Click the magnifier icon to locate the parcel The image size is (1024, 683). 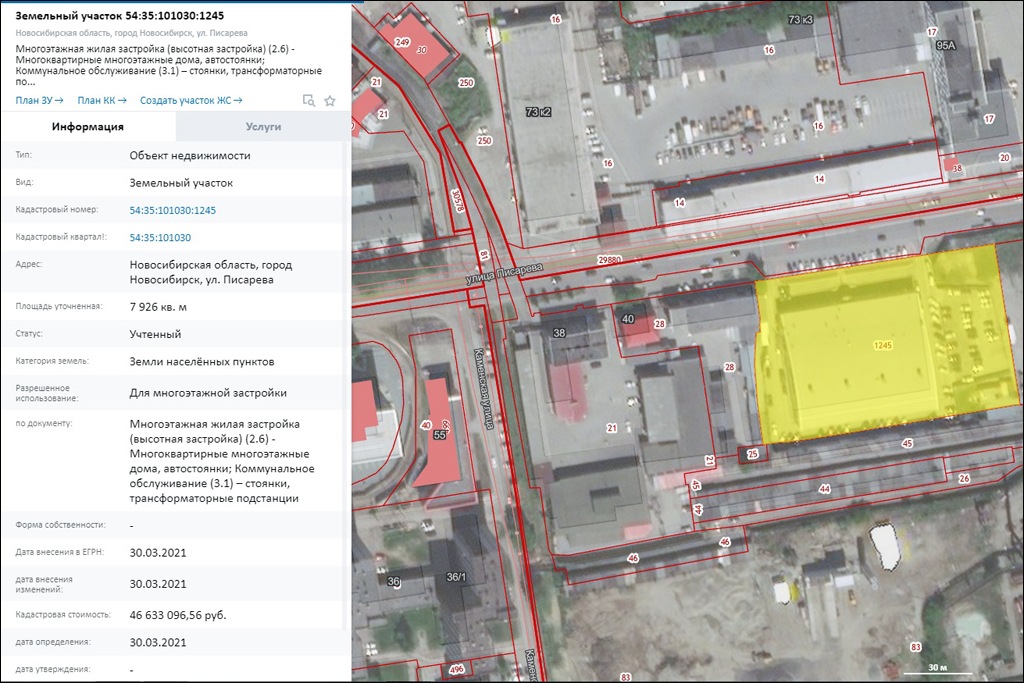coord(309,100)
